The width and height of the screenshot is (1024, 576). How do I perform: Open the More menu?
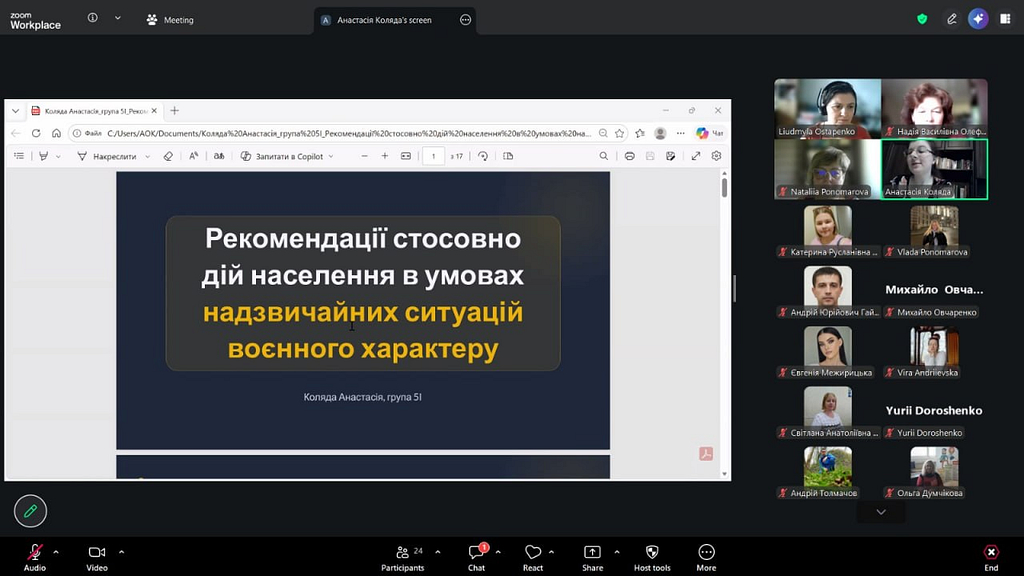(x=706, y=558)
